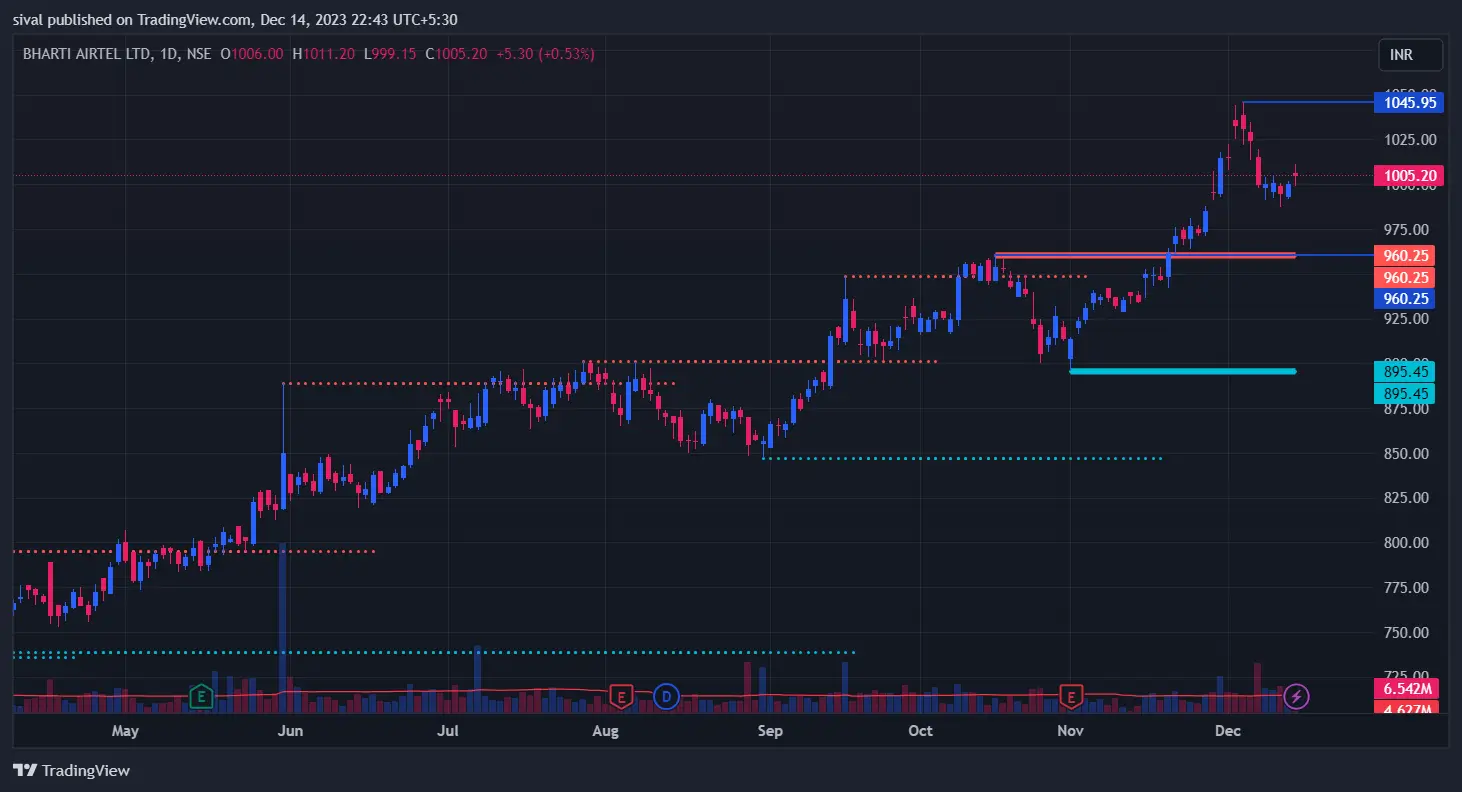Select the pink horizontal line at 960.25
Screen dimensions: 1462x792
click(x=1145, y=255)
